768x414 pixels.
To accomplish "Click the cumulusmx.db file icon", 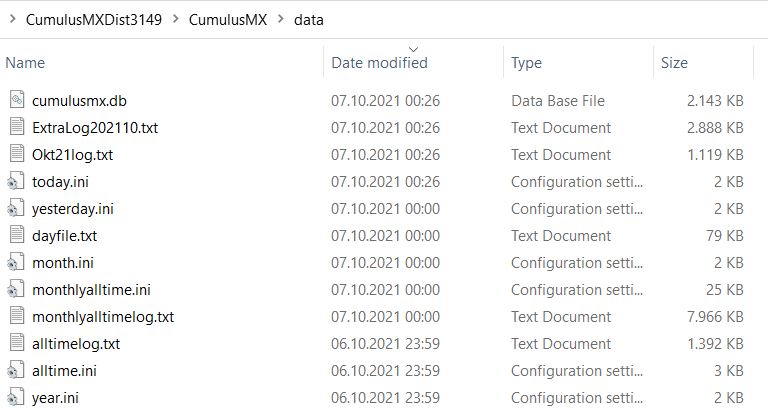I will coord(16,101).
